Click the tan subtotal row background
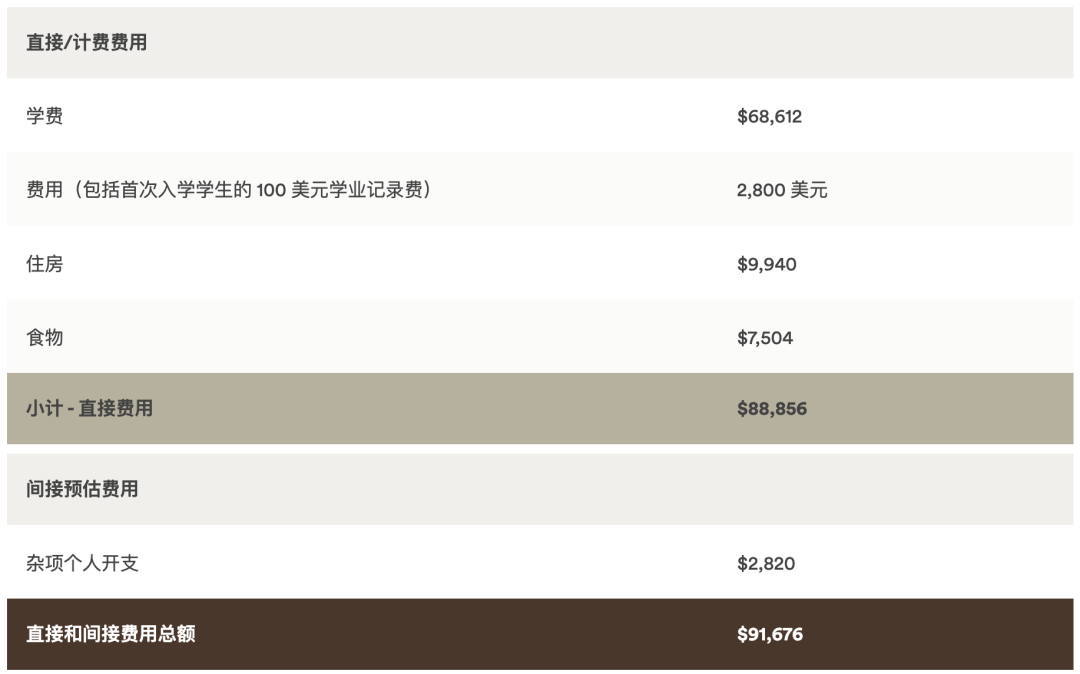This screenshot has height=674, width=1080. click(x=540, y=408)
